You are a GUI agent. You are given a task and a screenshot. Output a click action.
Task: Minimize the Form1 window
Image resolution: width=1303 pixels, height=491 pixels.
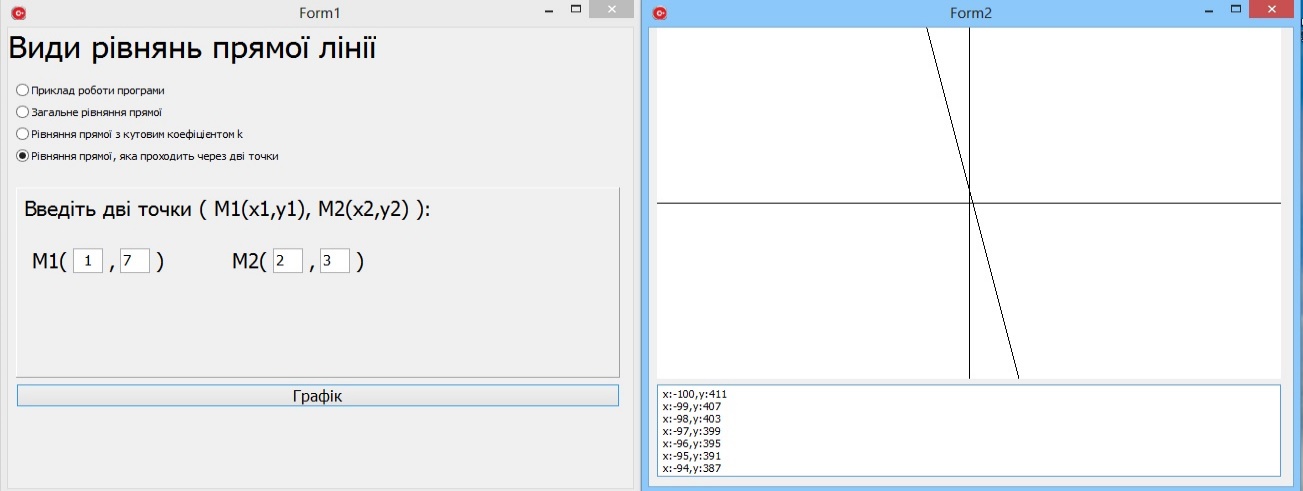[549, 11]
